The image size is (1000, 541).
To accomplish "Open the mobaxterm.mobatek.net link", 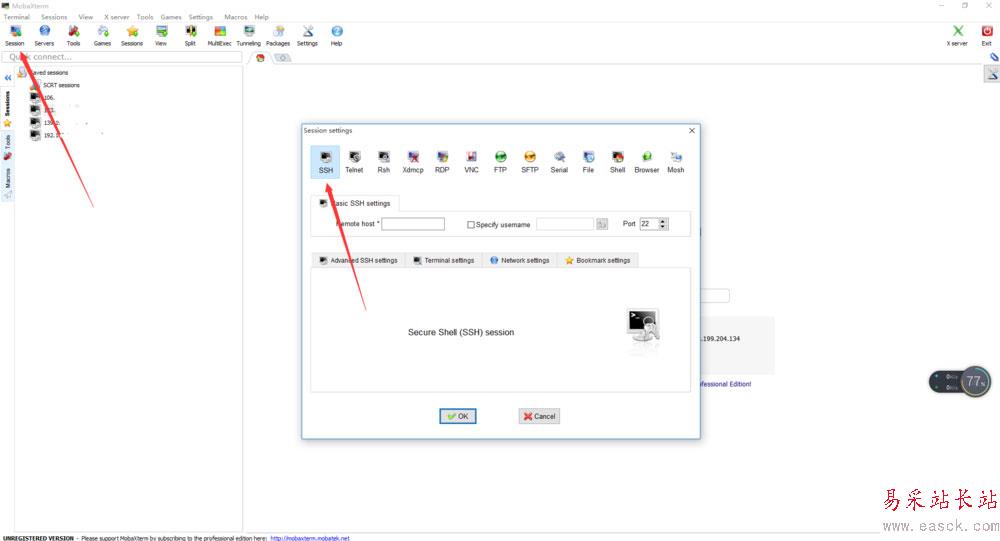I will coord(310,538).
